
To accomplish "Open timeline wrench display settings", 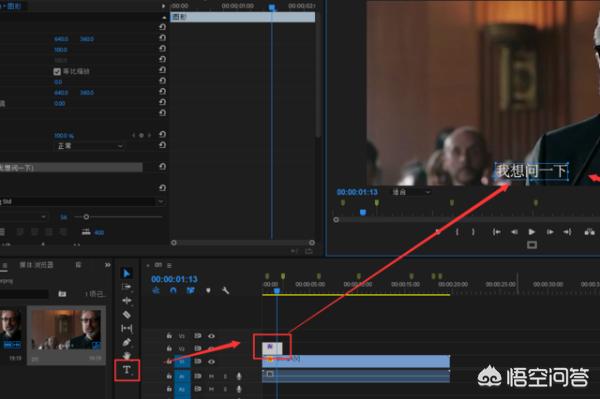I will click(225, 290).
